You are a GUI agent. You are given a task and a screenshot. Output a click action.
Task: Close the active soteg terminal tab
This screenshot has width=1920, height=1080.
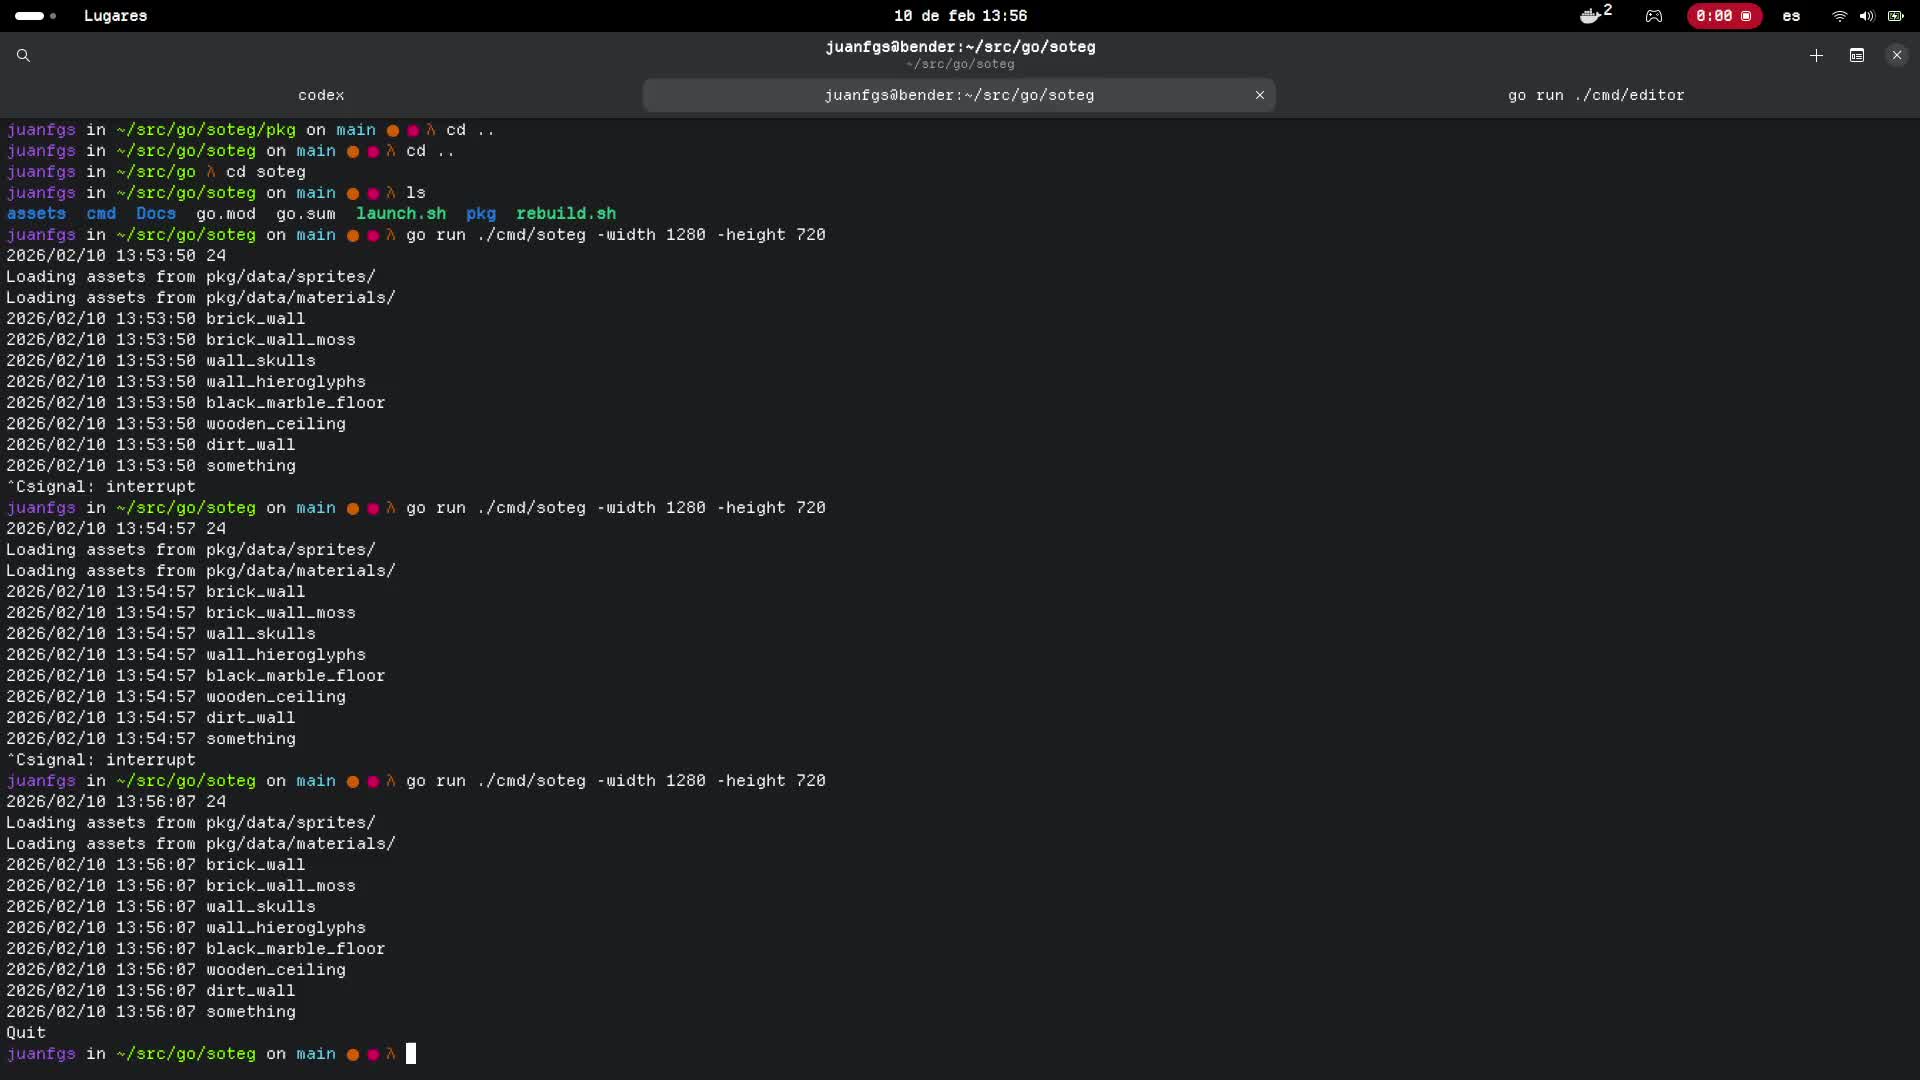coord(1260,95)
